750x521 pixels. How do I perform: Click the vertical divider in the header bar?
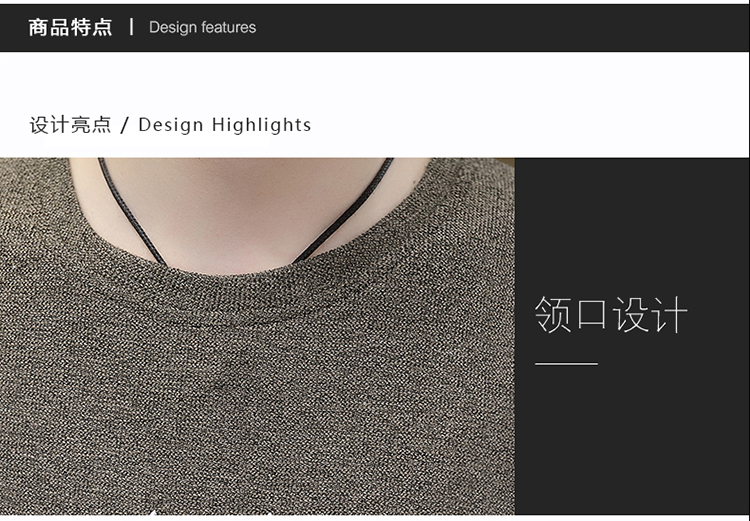(x=131, y=27)
